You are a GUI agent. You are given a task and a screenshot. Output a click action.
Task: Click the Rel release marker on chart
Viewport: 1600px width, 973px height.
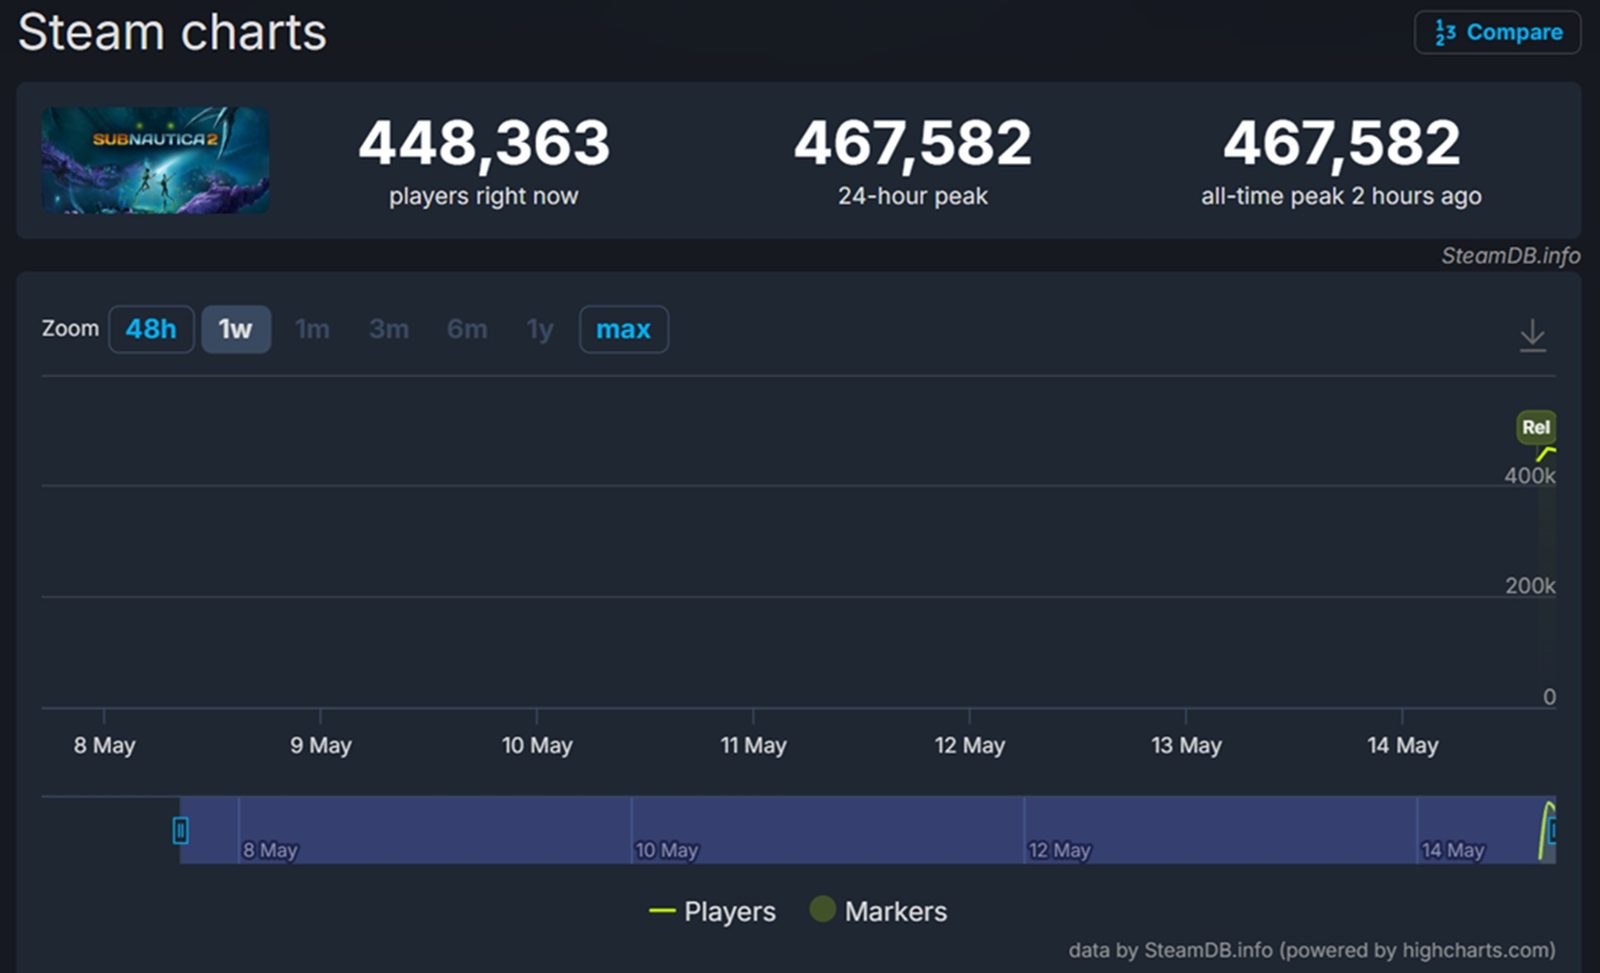(1536, 427)
